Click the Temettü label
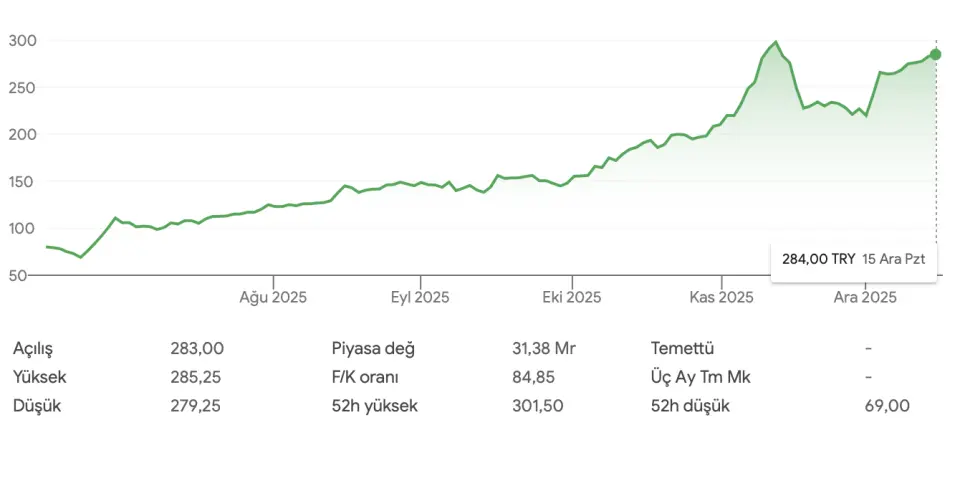Viewport: 960px width, 486px height. pyautogui.click(x=682, y=349)
